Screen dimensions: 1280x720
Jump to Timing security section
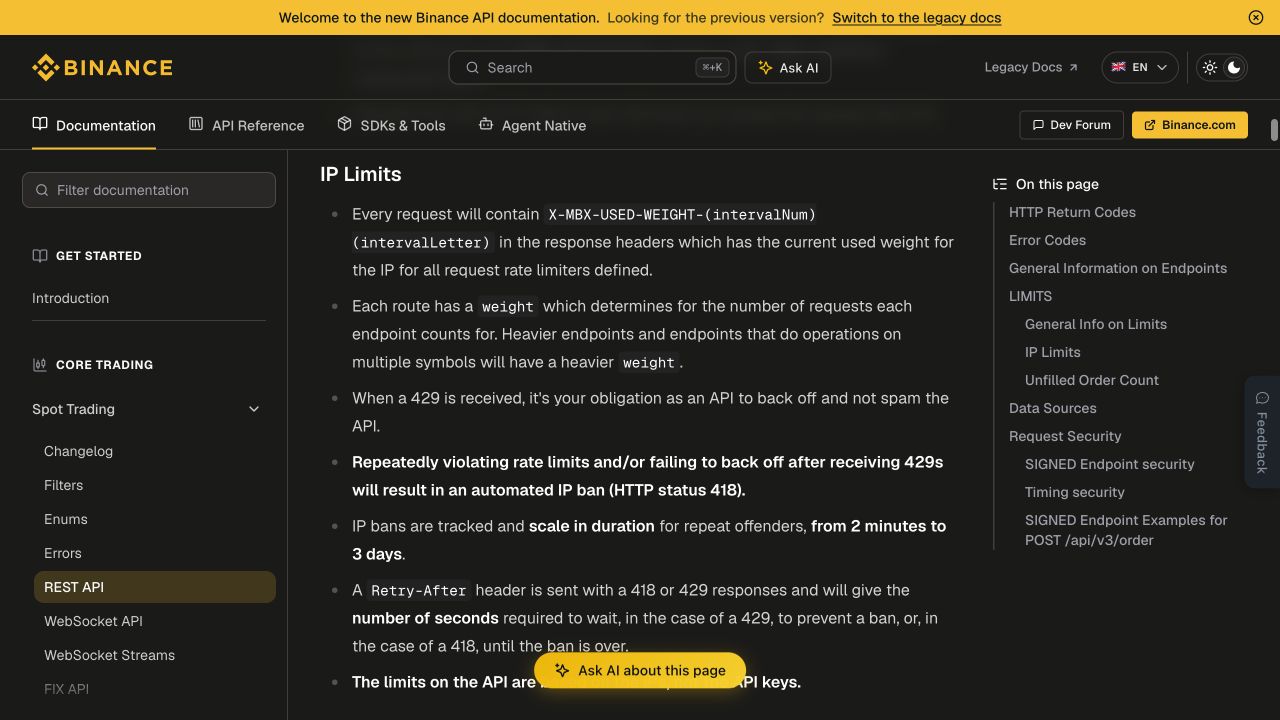pos(1075,492)
